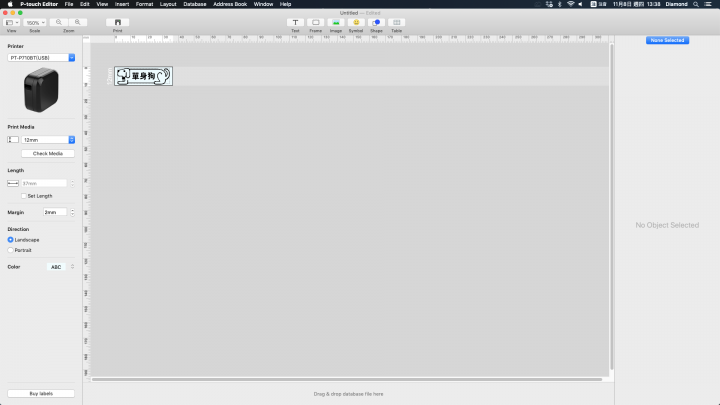Click the horizontal canvas scrollbar
720x405 pixels.
(347, 379)
